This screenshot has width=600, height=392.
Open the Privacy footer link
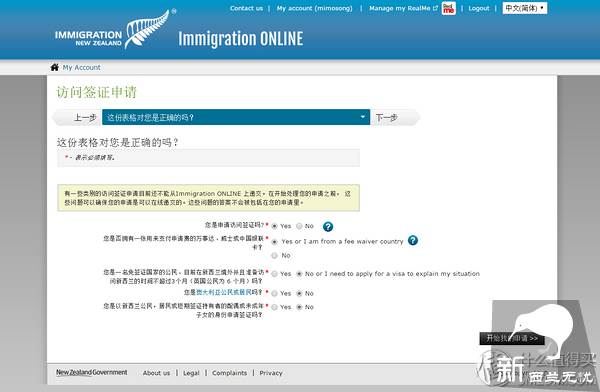271,373
